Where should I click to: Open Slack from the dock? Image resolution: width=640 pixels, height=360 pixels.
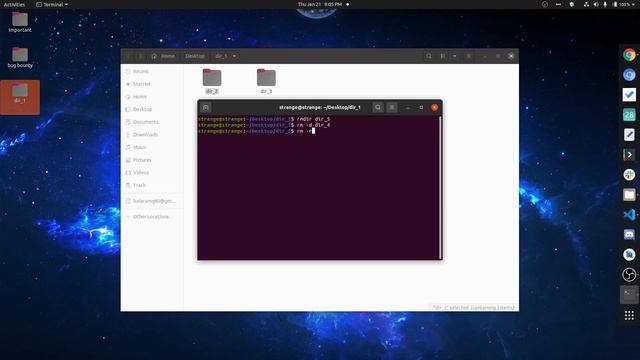pos(629,175)
